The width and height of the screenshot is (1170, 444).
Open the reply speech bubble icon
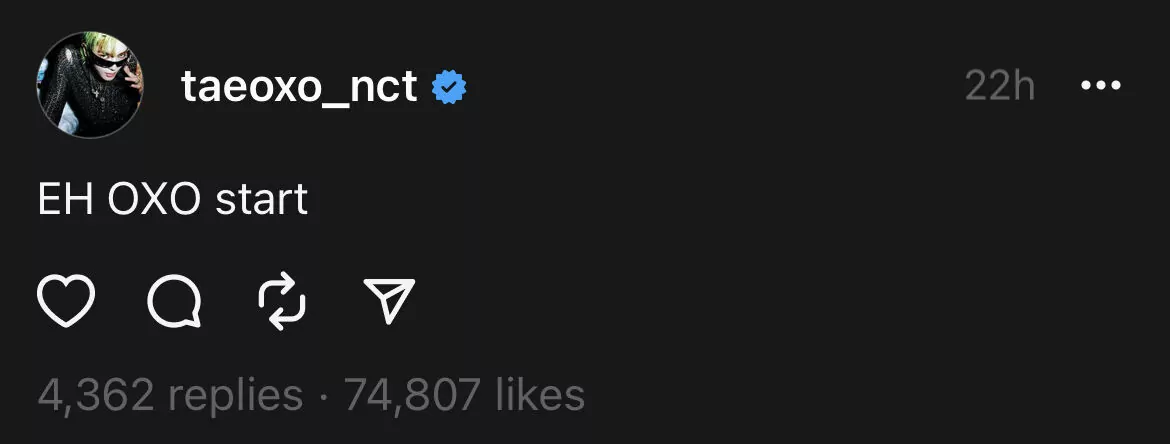coord(174,300)
